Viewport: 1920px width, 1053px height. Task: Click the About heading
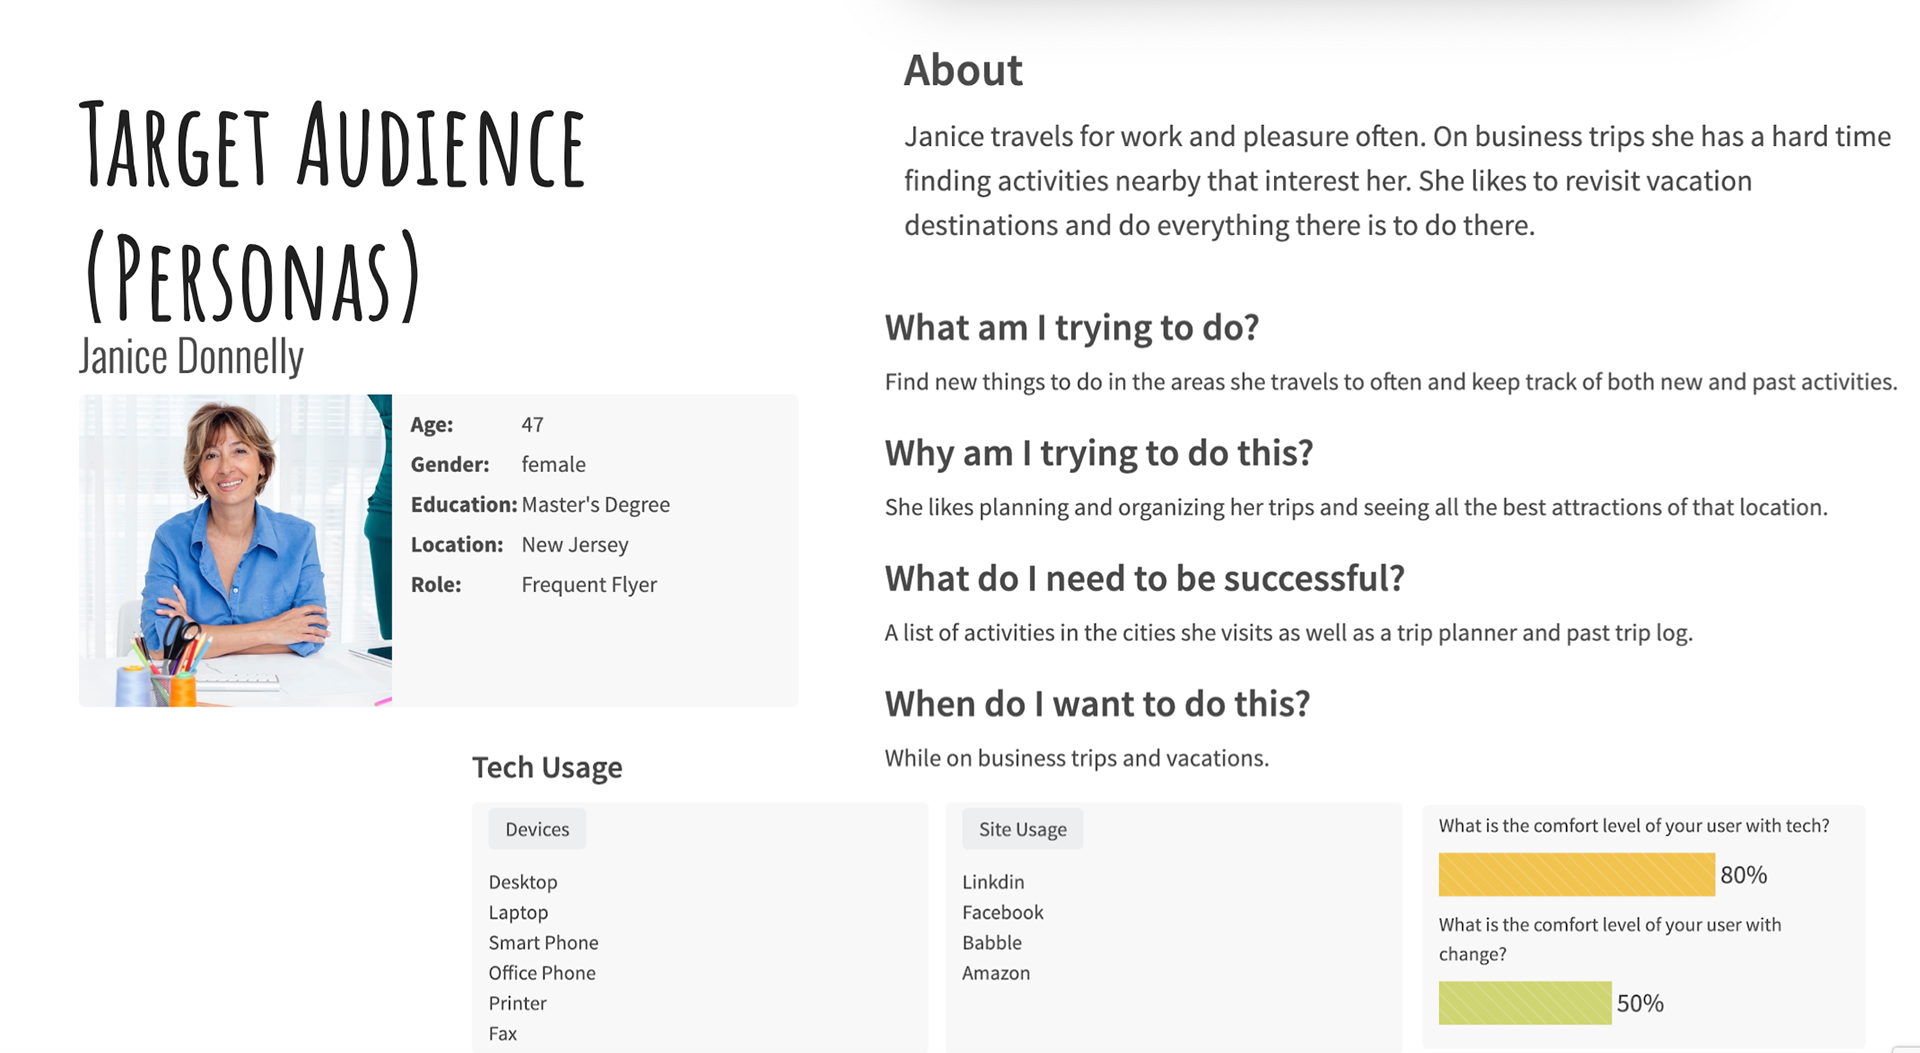[963, 71]
